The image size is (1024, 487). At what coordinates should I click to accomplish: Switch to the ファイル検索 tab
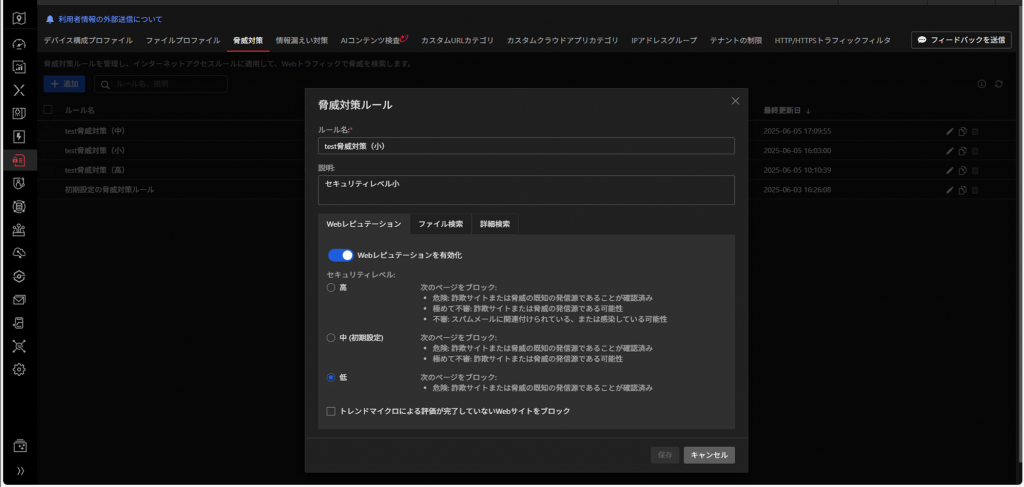tap(440, 224)
